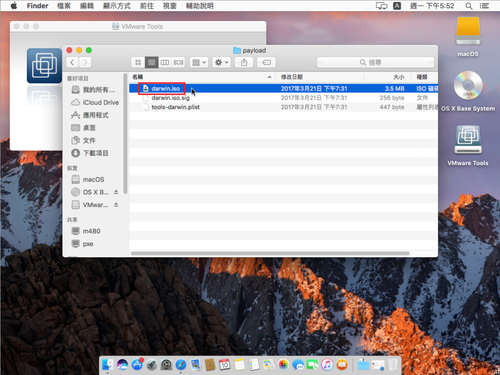Open 我的所有… in the sidebar

94,90
